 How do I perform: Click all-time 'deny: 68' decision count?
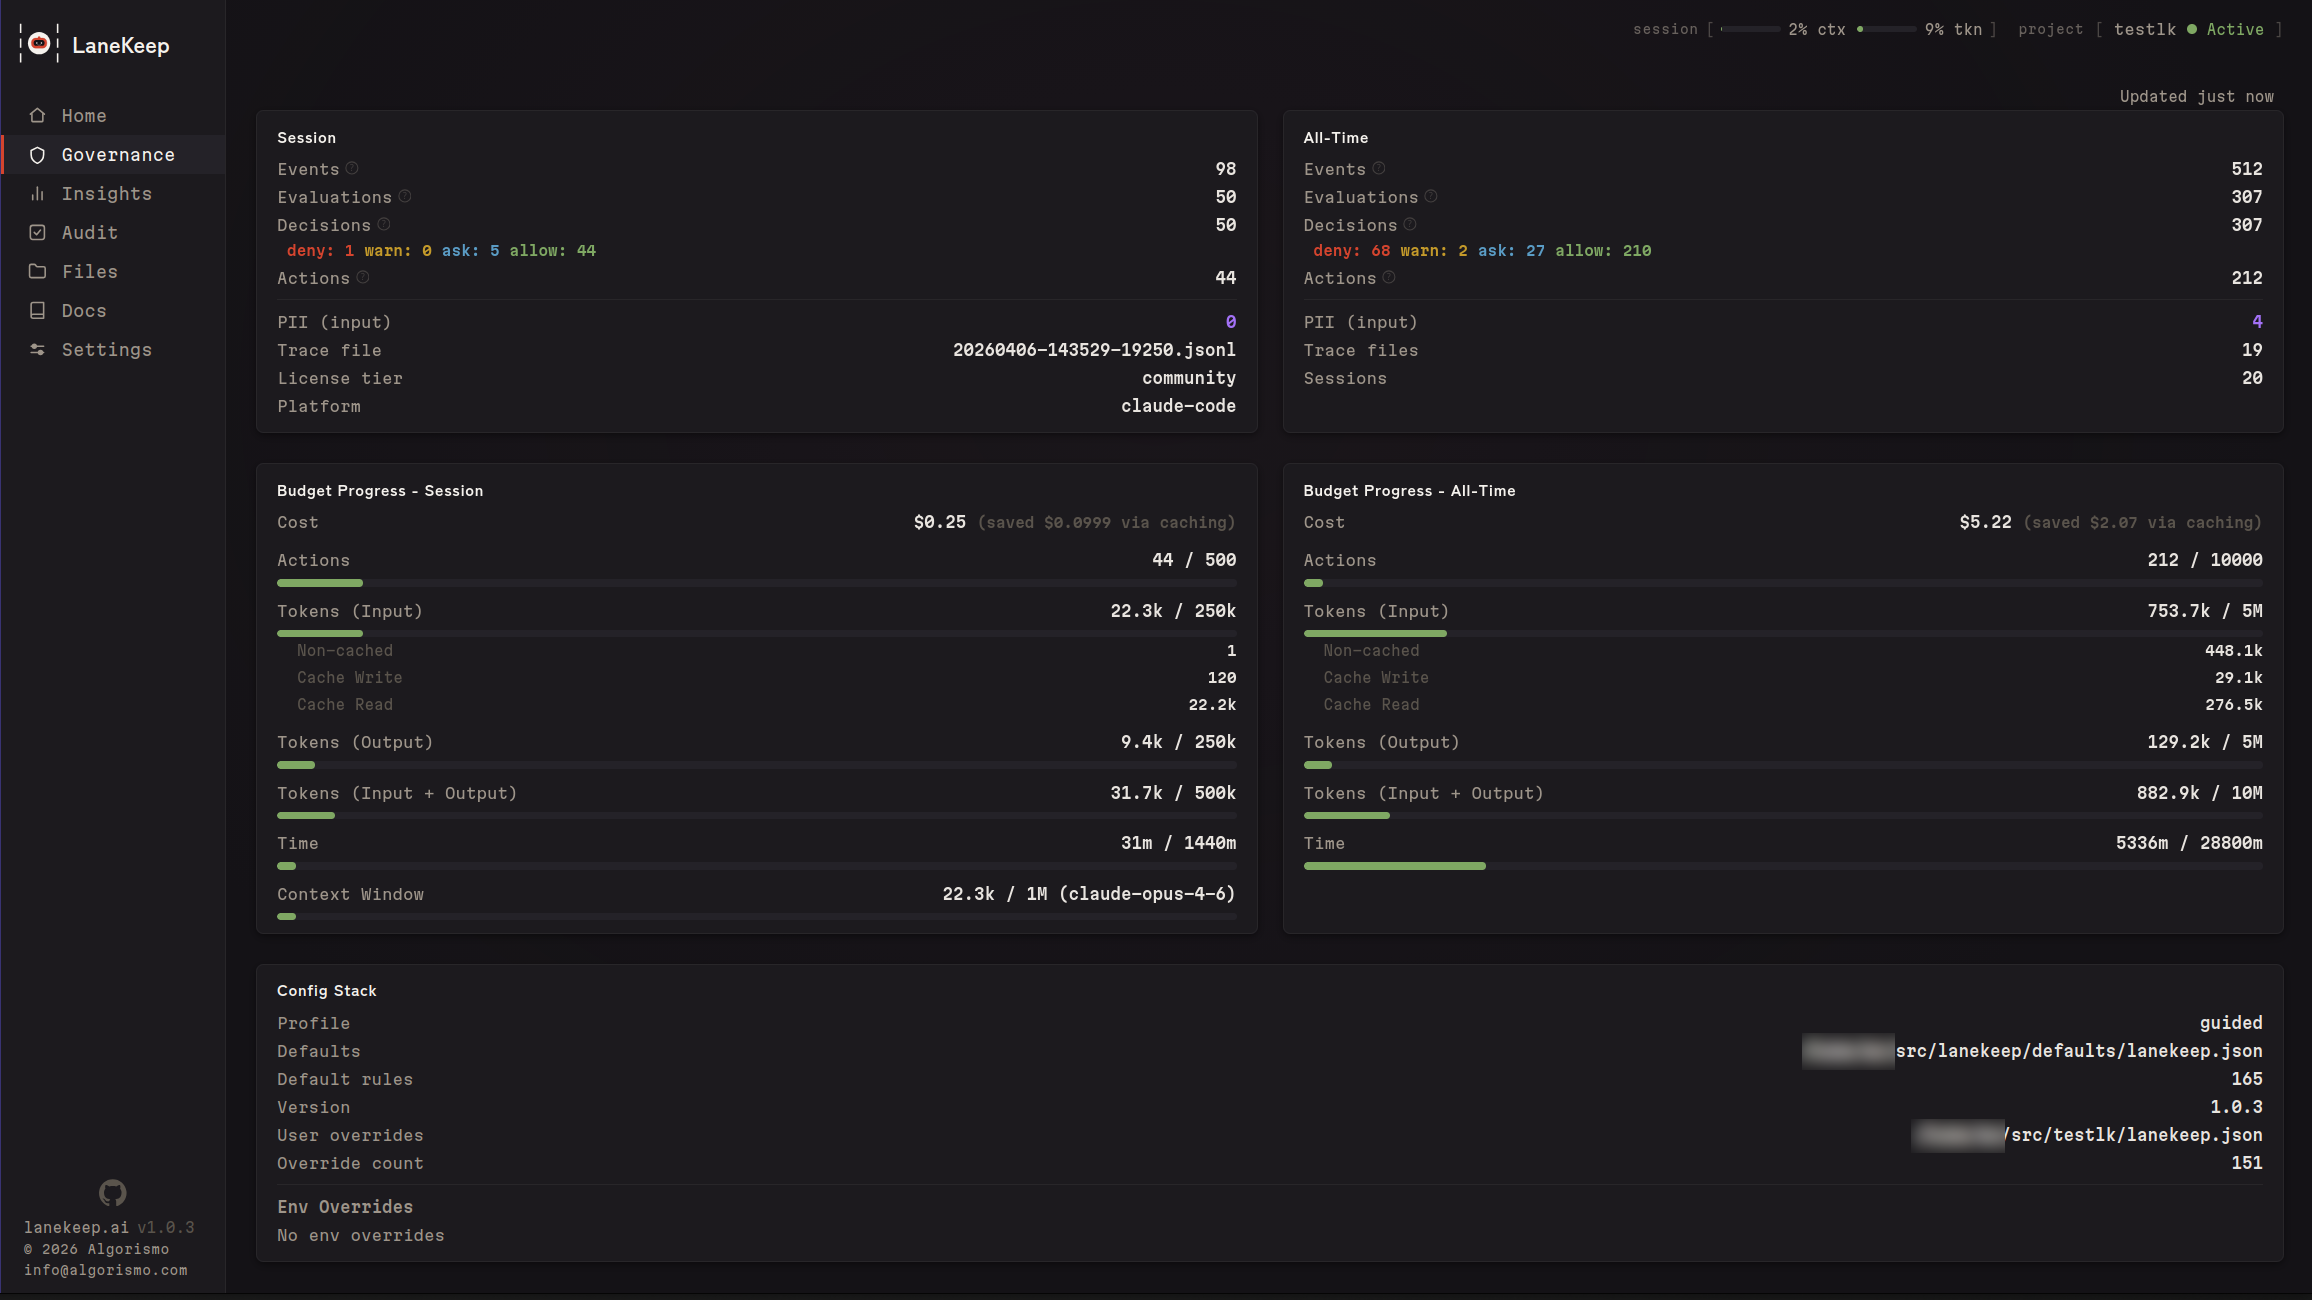1352,251
